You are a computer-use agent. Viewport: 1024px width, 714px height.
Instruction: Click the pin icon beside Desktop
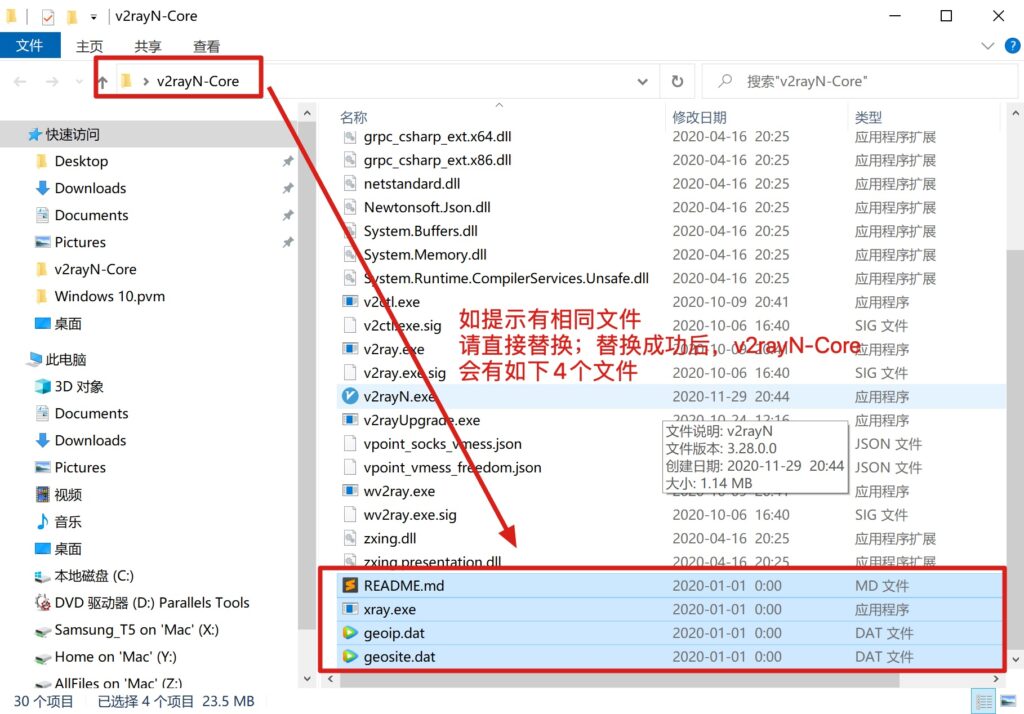click(287, 161)
